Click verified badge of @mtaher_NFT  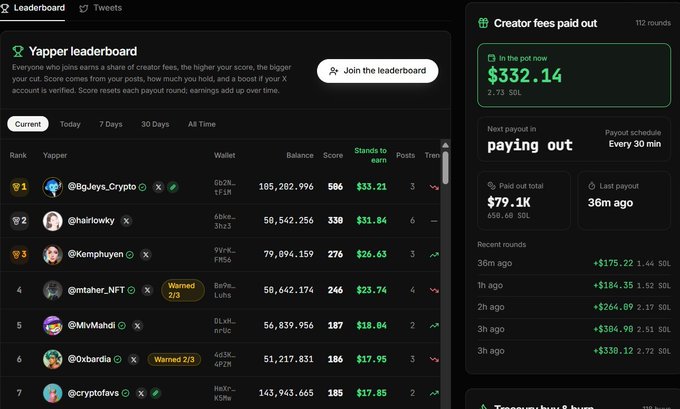pos(131,291)
